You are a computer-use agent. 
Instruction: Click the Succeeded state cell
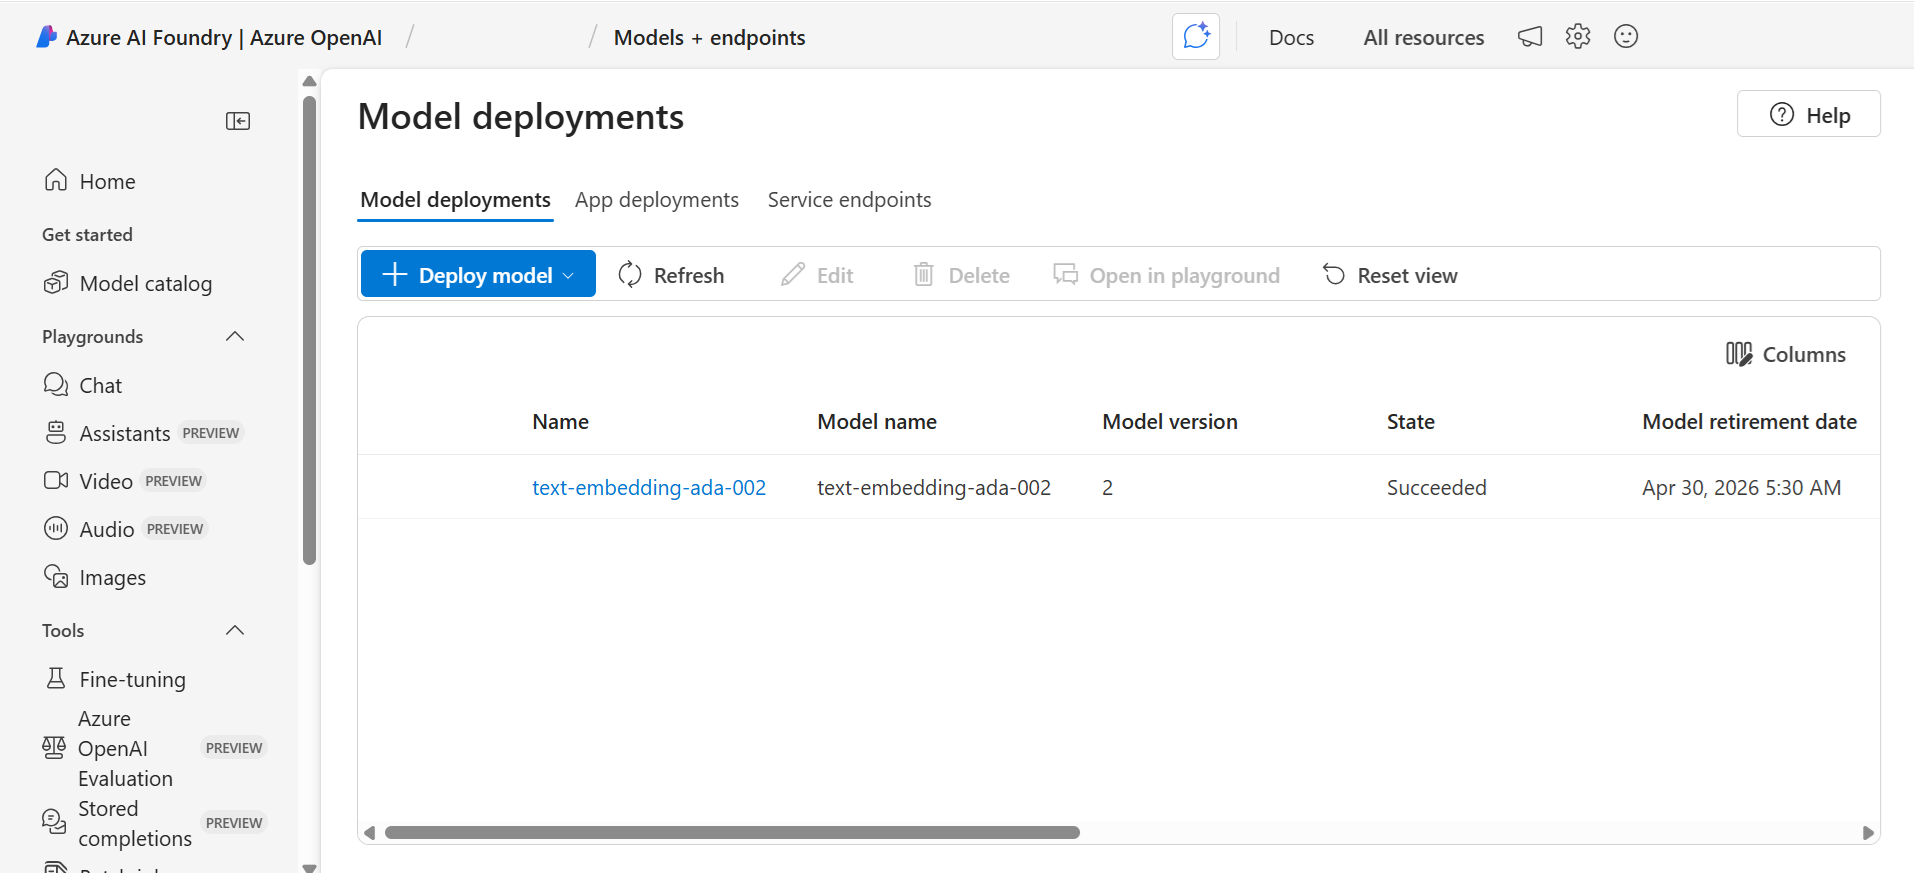pyautogui.click(x=1437, y=487)
